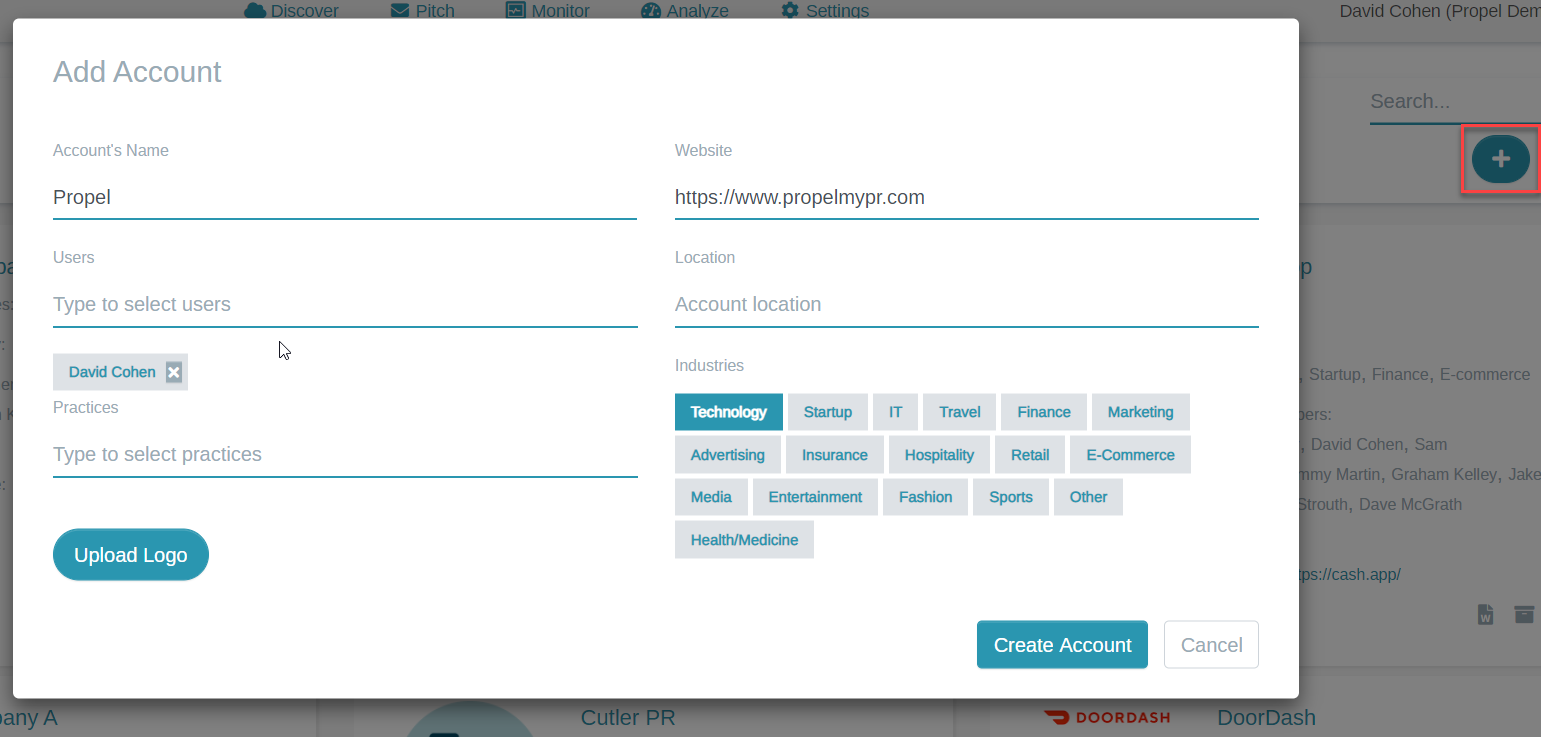Open the Users selection field
This screenshot has height=737, width=1541.
[345, 304]
